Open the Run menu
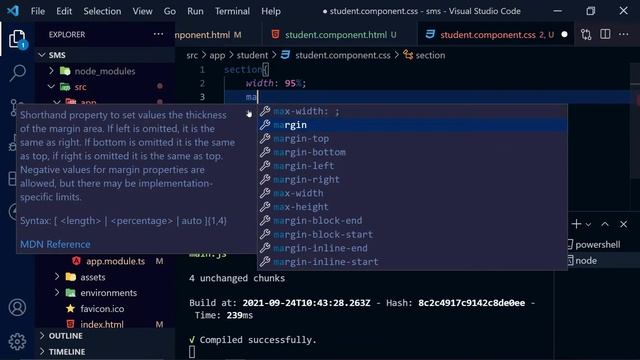Image resolution: width=640 pixels, height=360 pixels. click(x=195, y=11)
